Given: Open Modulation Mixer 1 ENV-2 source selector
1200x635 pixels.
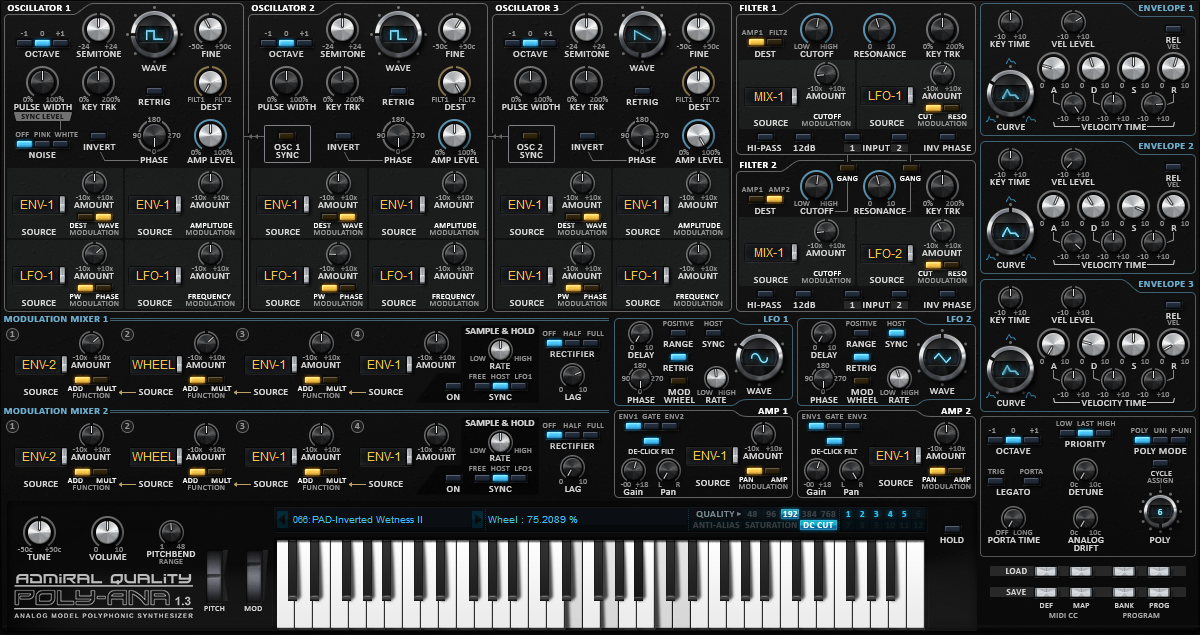Looking at the screenshot, I should (x=41, y=365).
